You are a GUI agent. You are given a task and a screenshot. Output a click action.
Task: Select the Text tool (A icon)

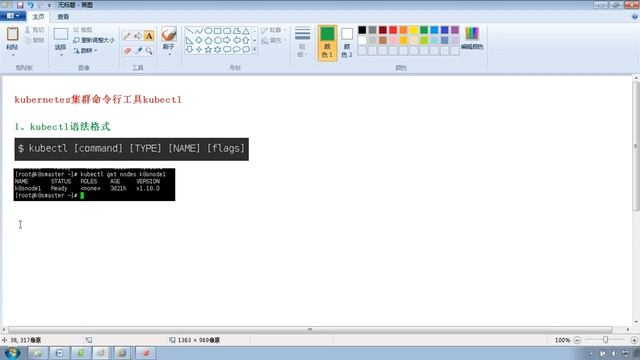[149, 36]
